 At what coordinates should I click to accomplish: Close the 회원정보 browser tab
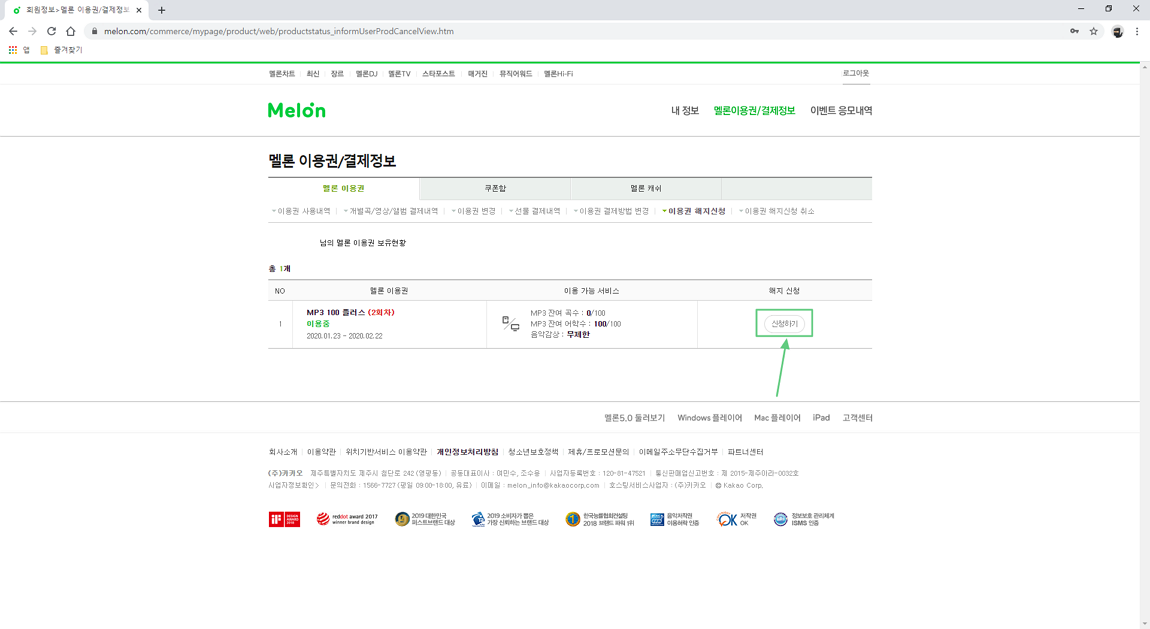click(139, 10)
